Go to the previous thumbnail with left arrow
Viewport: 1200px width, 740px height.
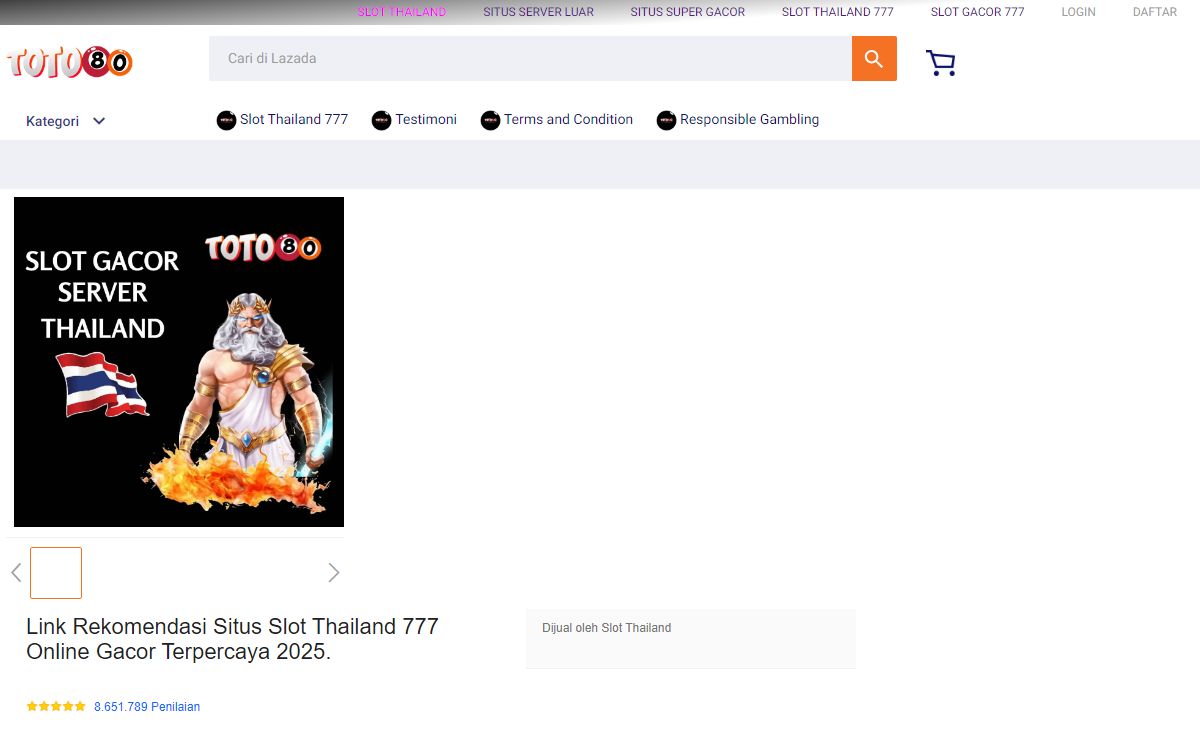[x=16, y=573]
